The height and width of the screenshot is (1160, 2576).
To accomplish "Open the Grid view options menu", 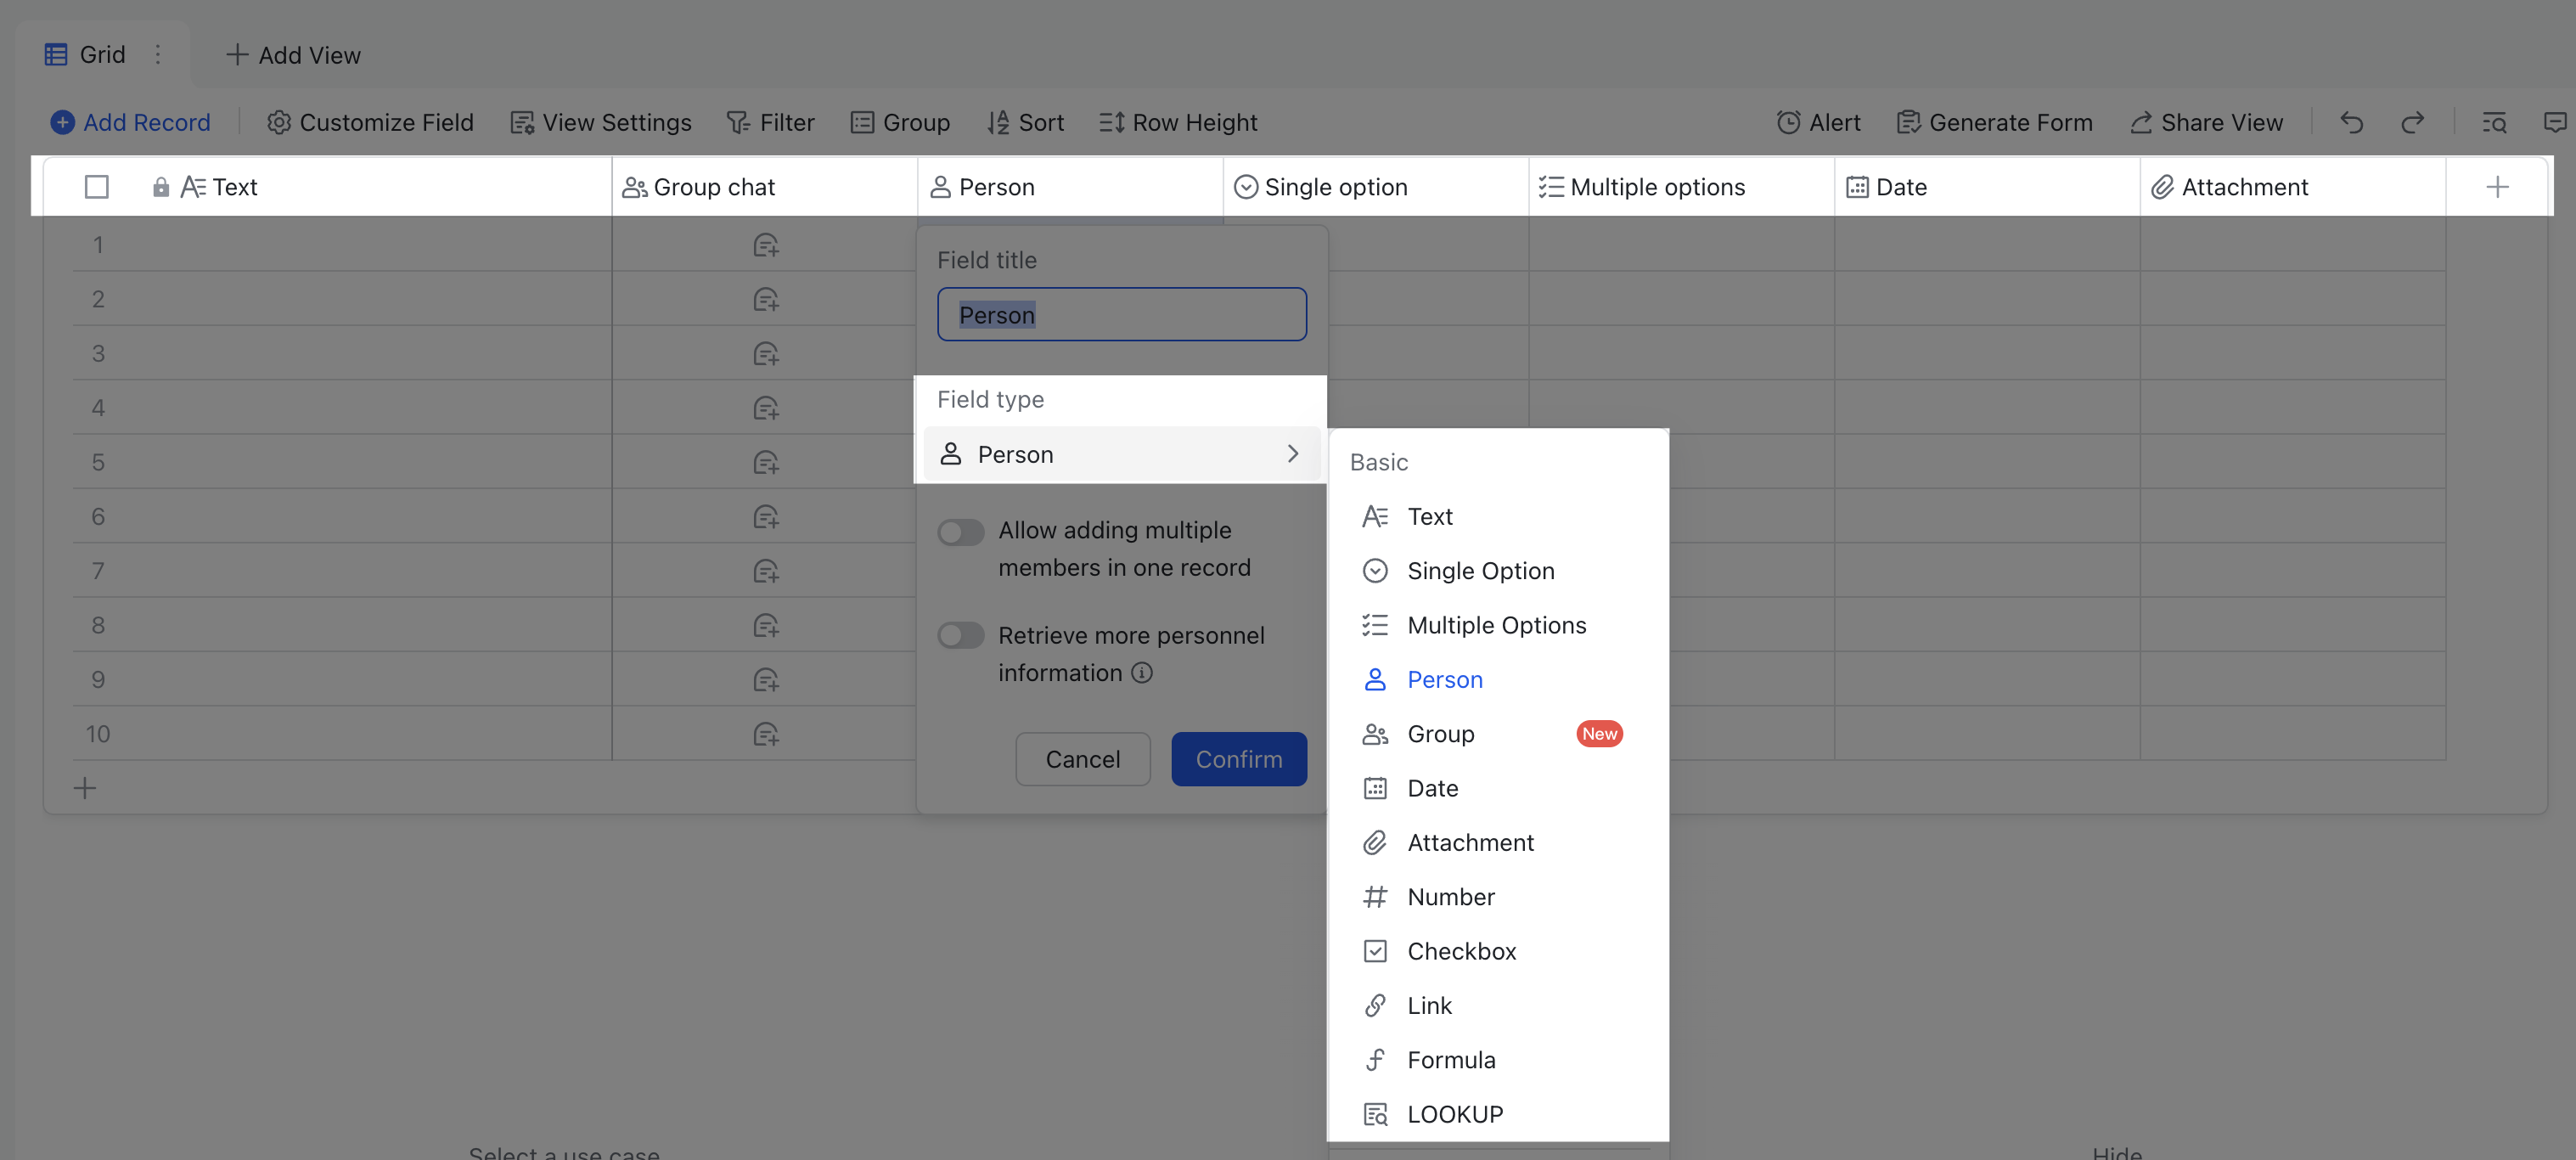I will 157,55.
